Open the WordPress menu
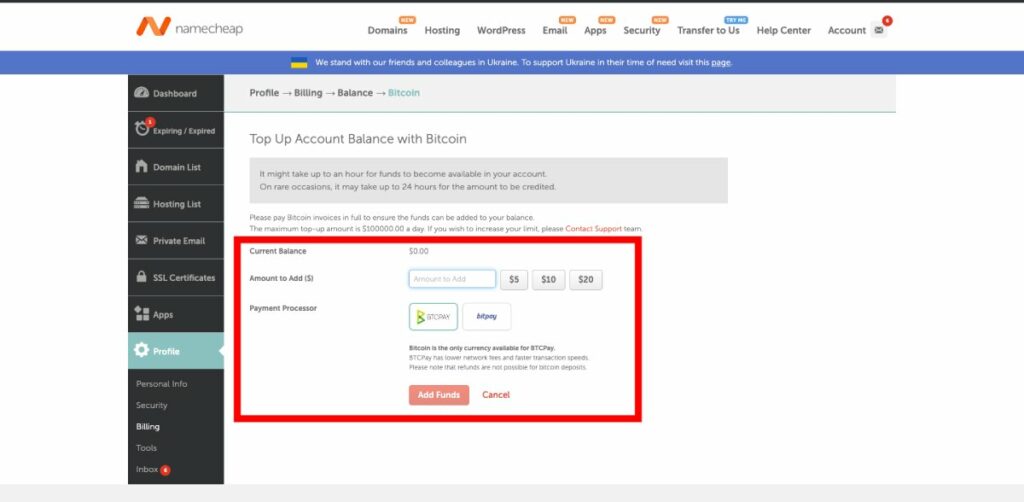This screenshot has width=1024, height=502. pos(501,30)
